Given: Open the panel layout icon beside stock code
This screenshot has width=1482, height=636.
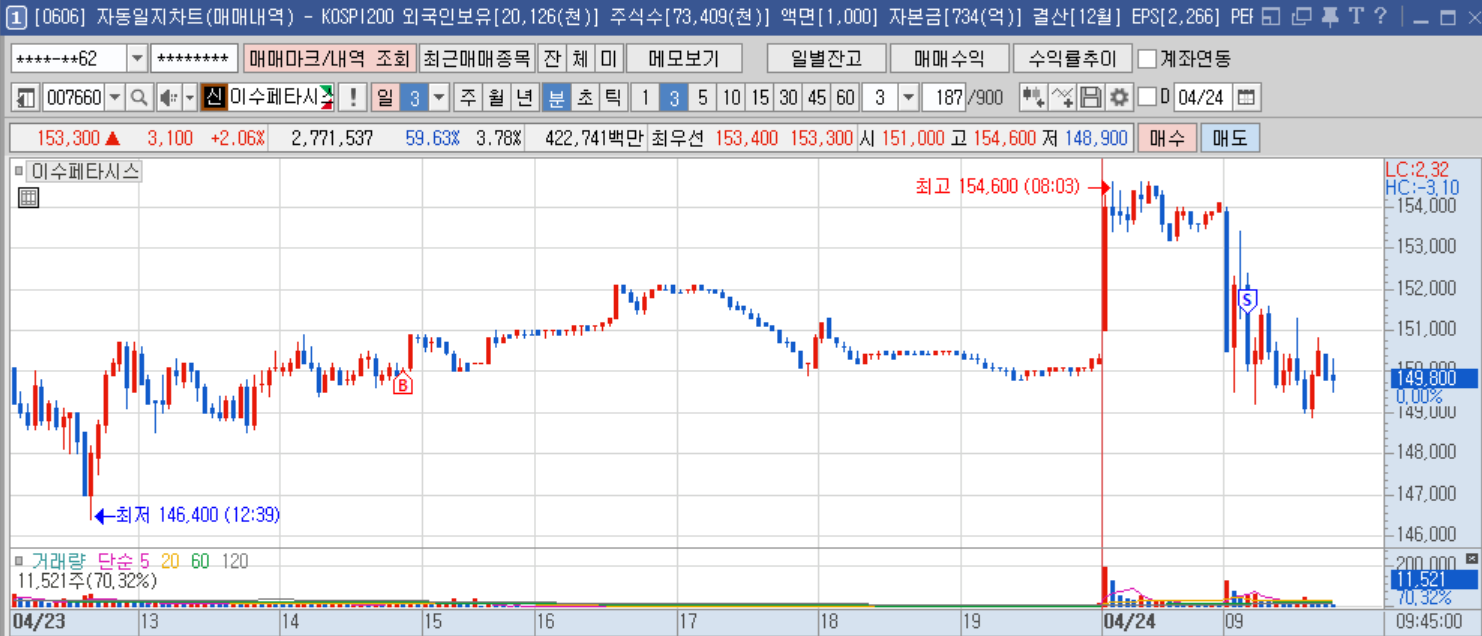Looking at the screenshot, I should (26, 98).
